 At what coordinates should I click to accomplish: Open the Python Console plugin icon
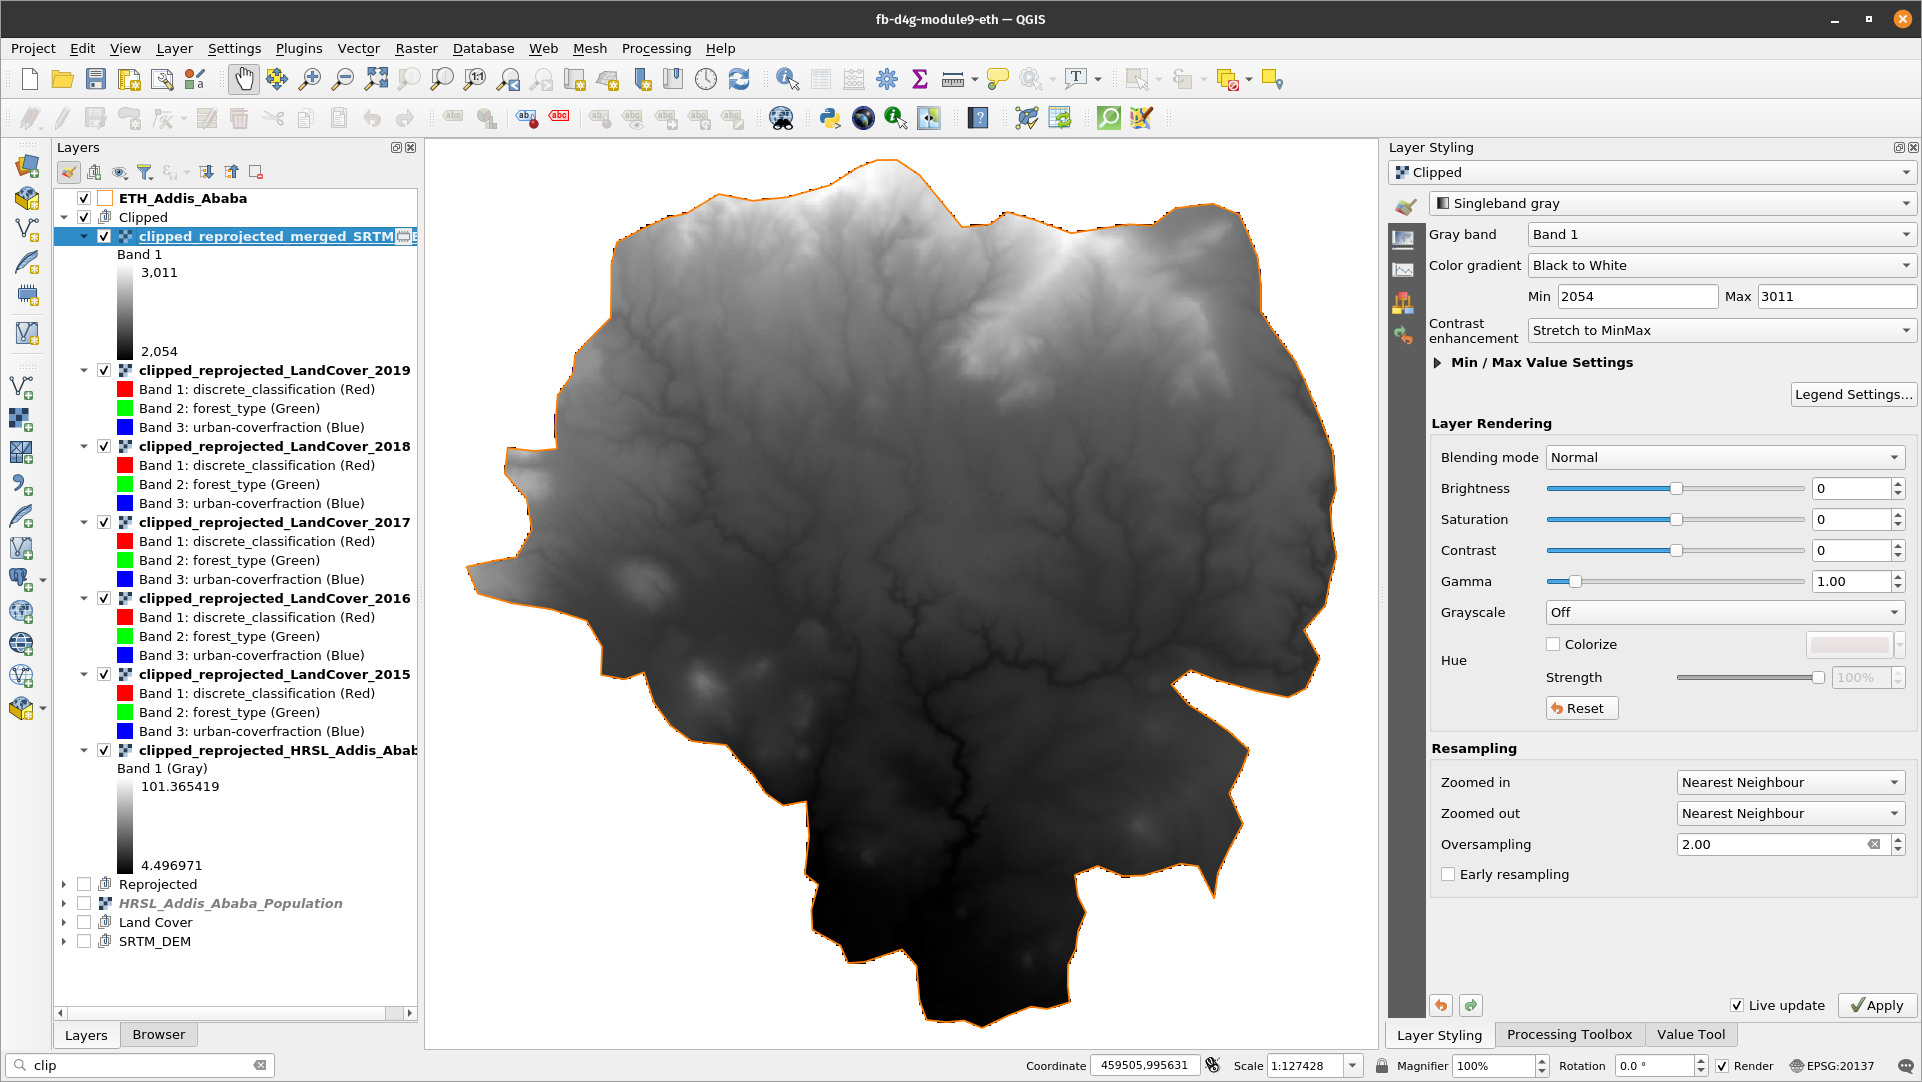[829, 119]
